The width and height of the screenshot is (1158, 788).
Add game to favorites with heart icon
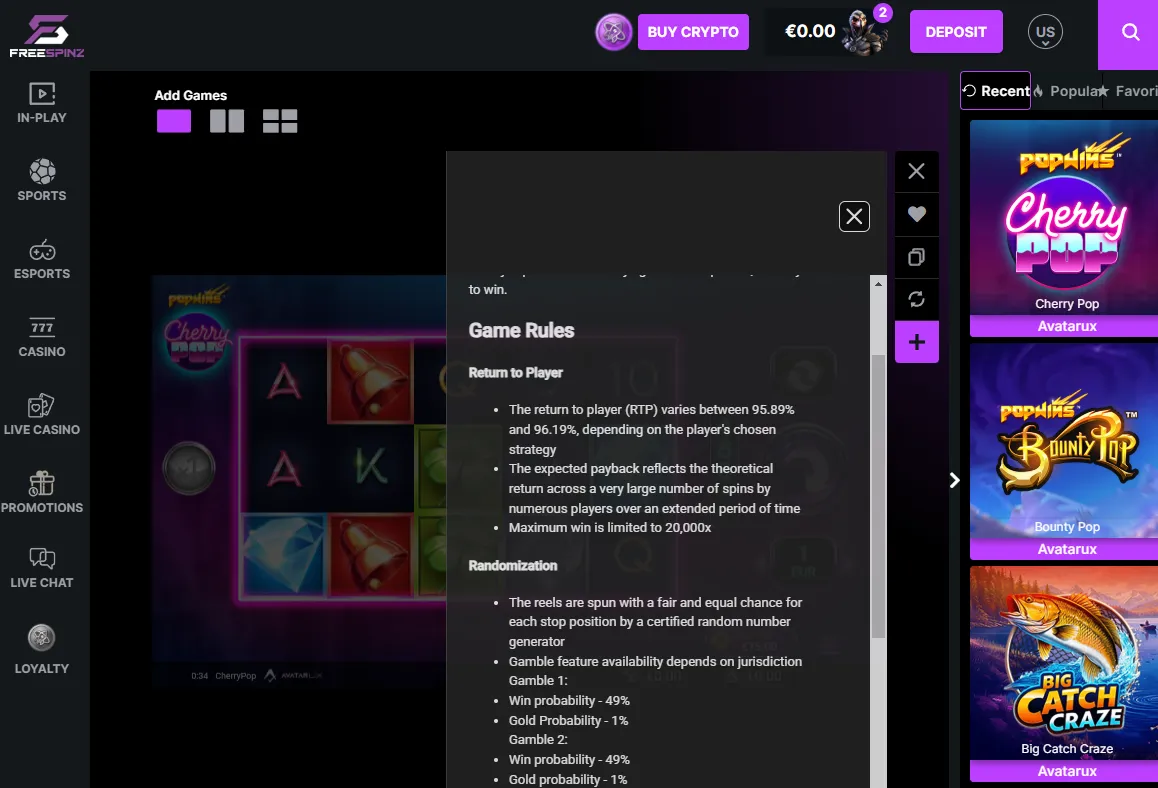[917, 214]
